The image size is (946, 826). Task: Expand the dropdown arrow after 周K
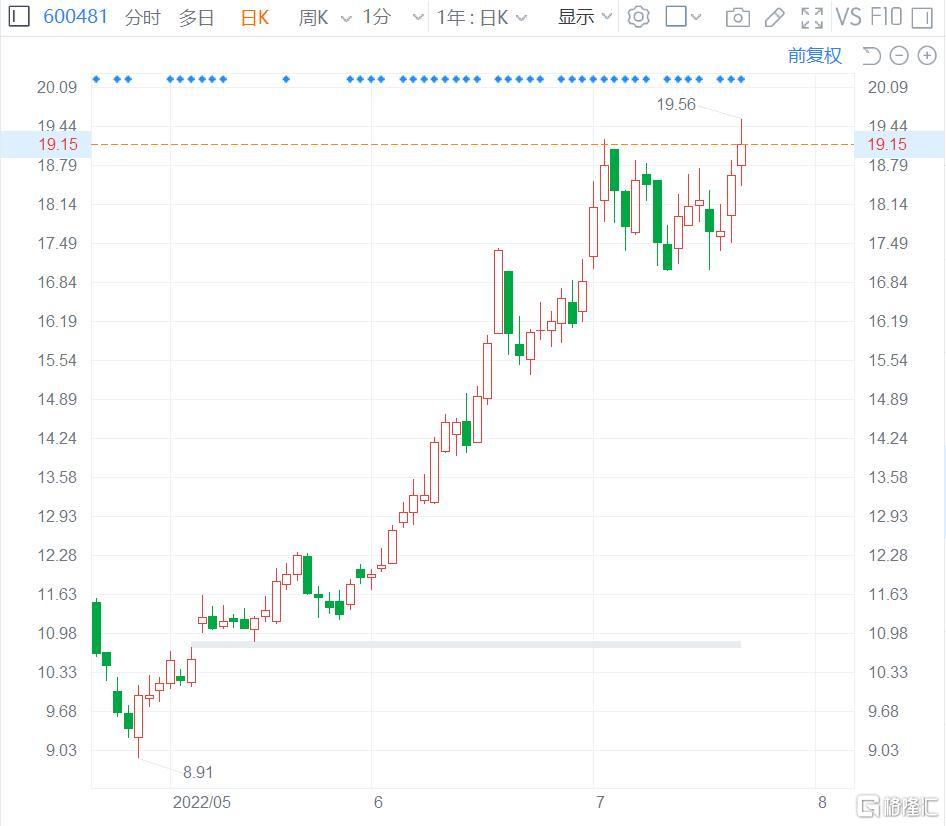coord(346,18)
